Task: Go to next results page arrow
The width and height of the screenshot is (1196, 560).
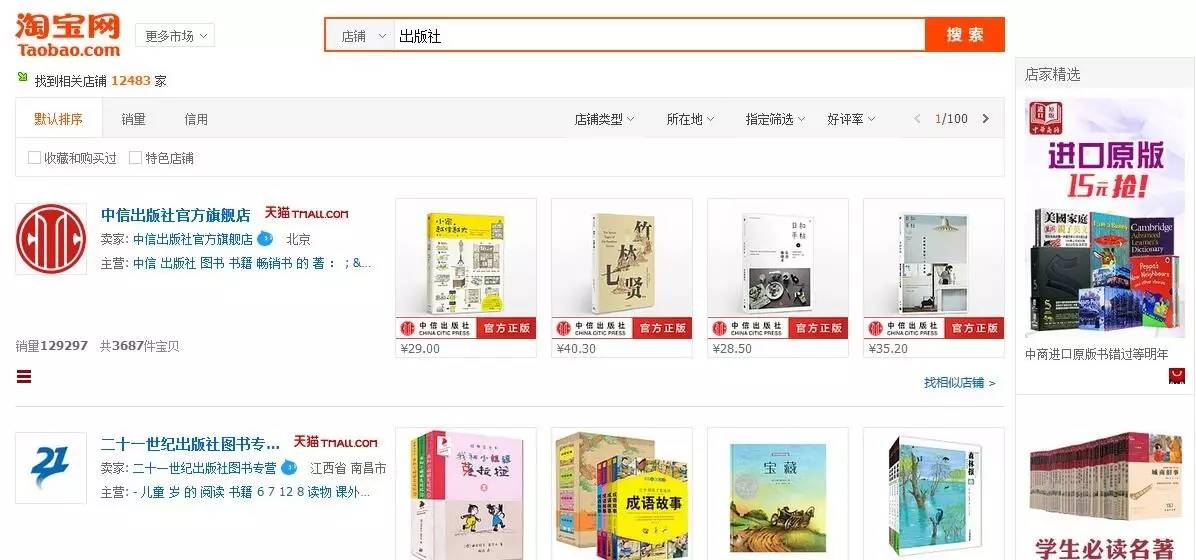Action: 985,119
